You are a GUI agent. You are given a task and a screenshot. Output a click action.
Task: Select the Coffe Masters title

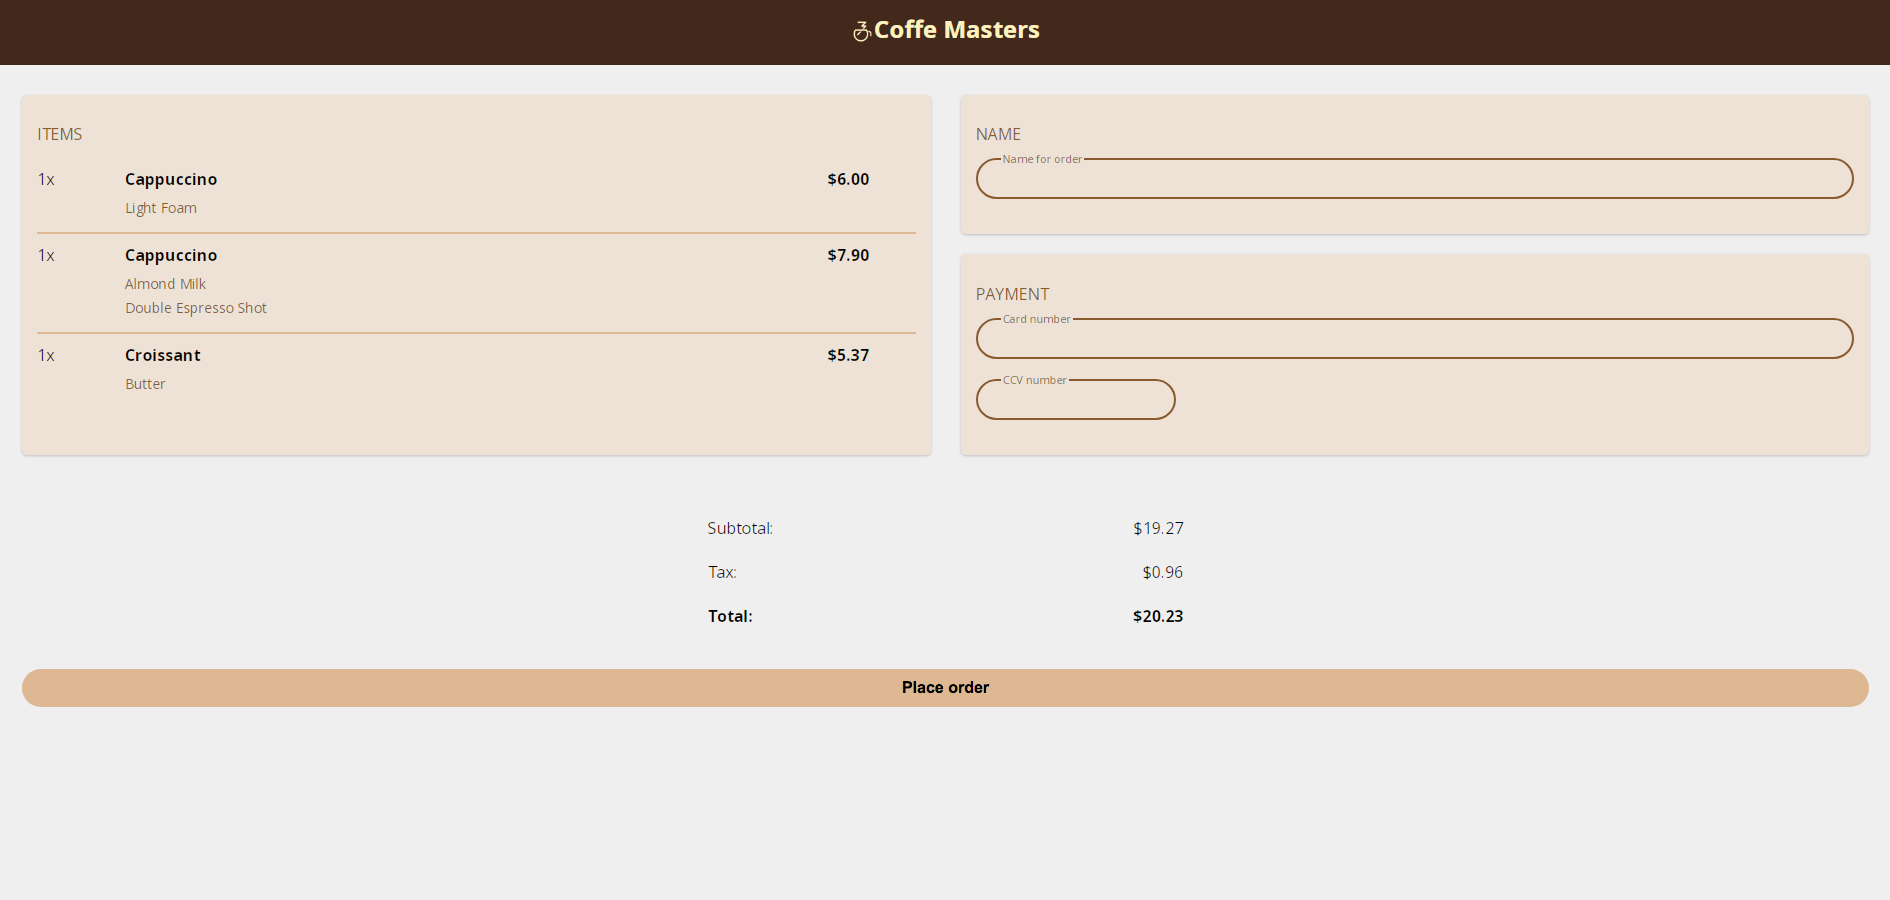click(956, 30)
